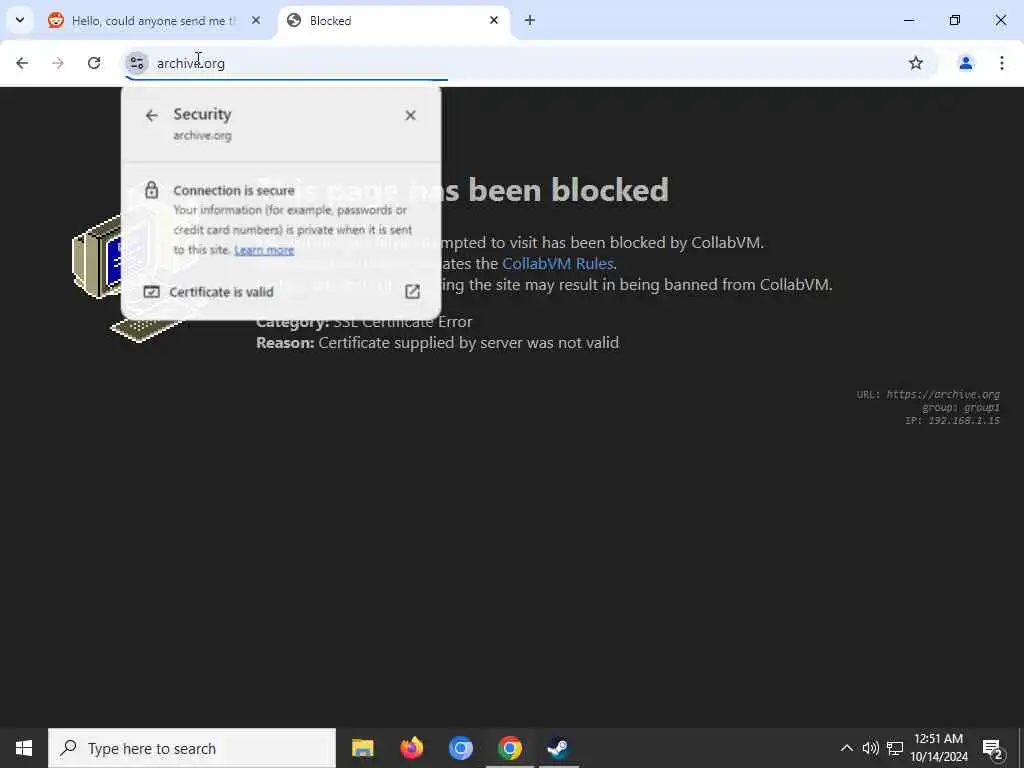Close the Blocked tab
The image size is (1024, 768).
[494, 20]
